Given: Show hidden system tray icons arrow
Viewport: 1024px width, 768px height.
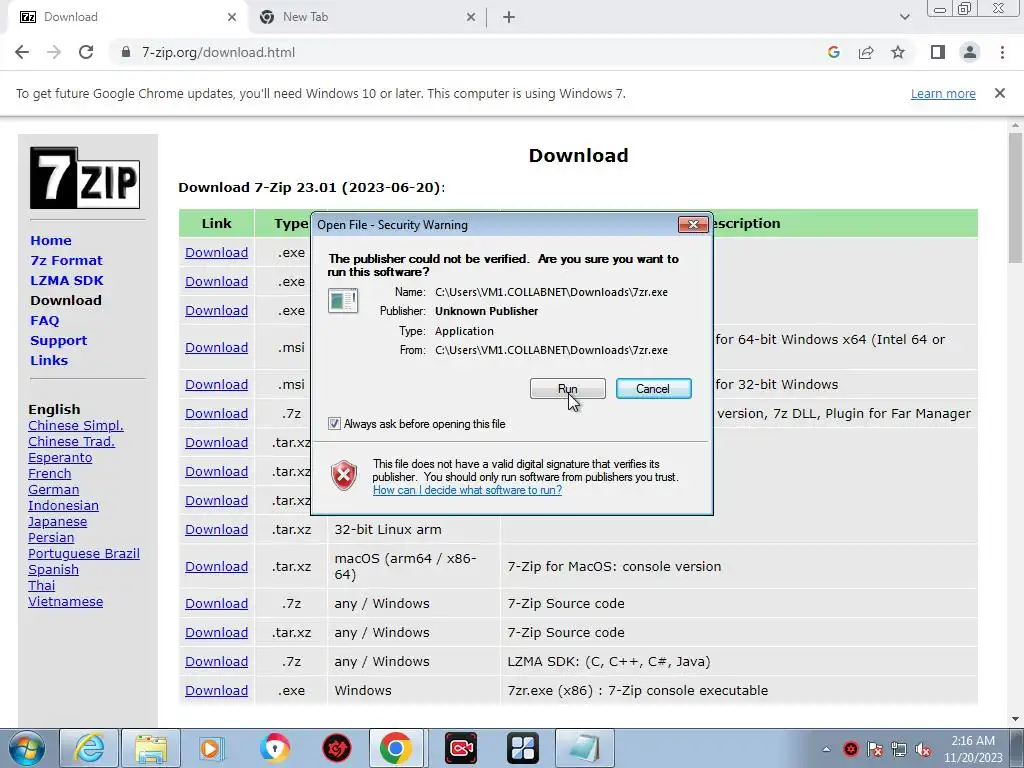Looking at the screenshot, I should [826, 749].
